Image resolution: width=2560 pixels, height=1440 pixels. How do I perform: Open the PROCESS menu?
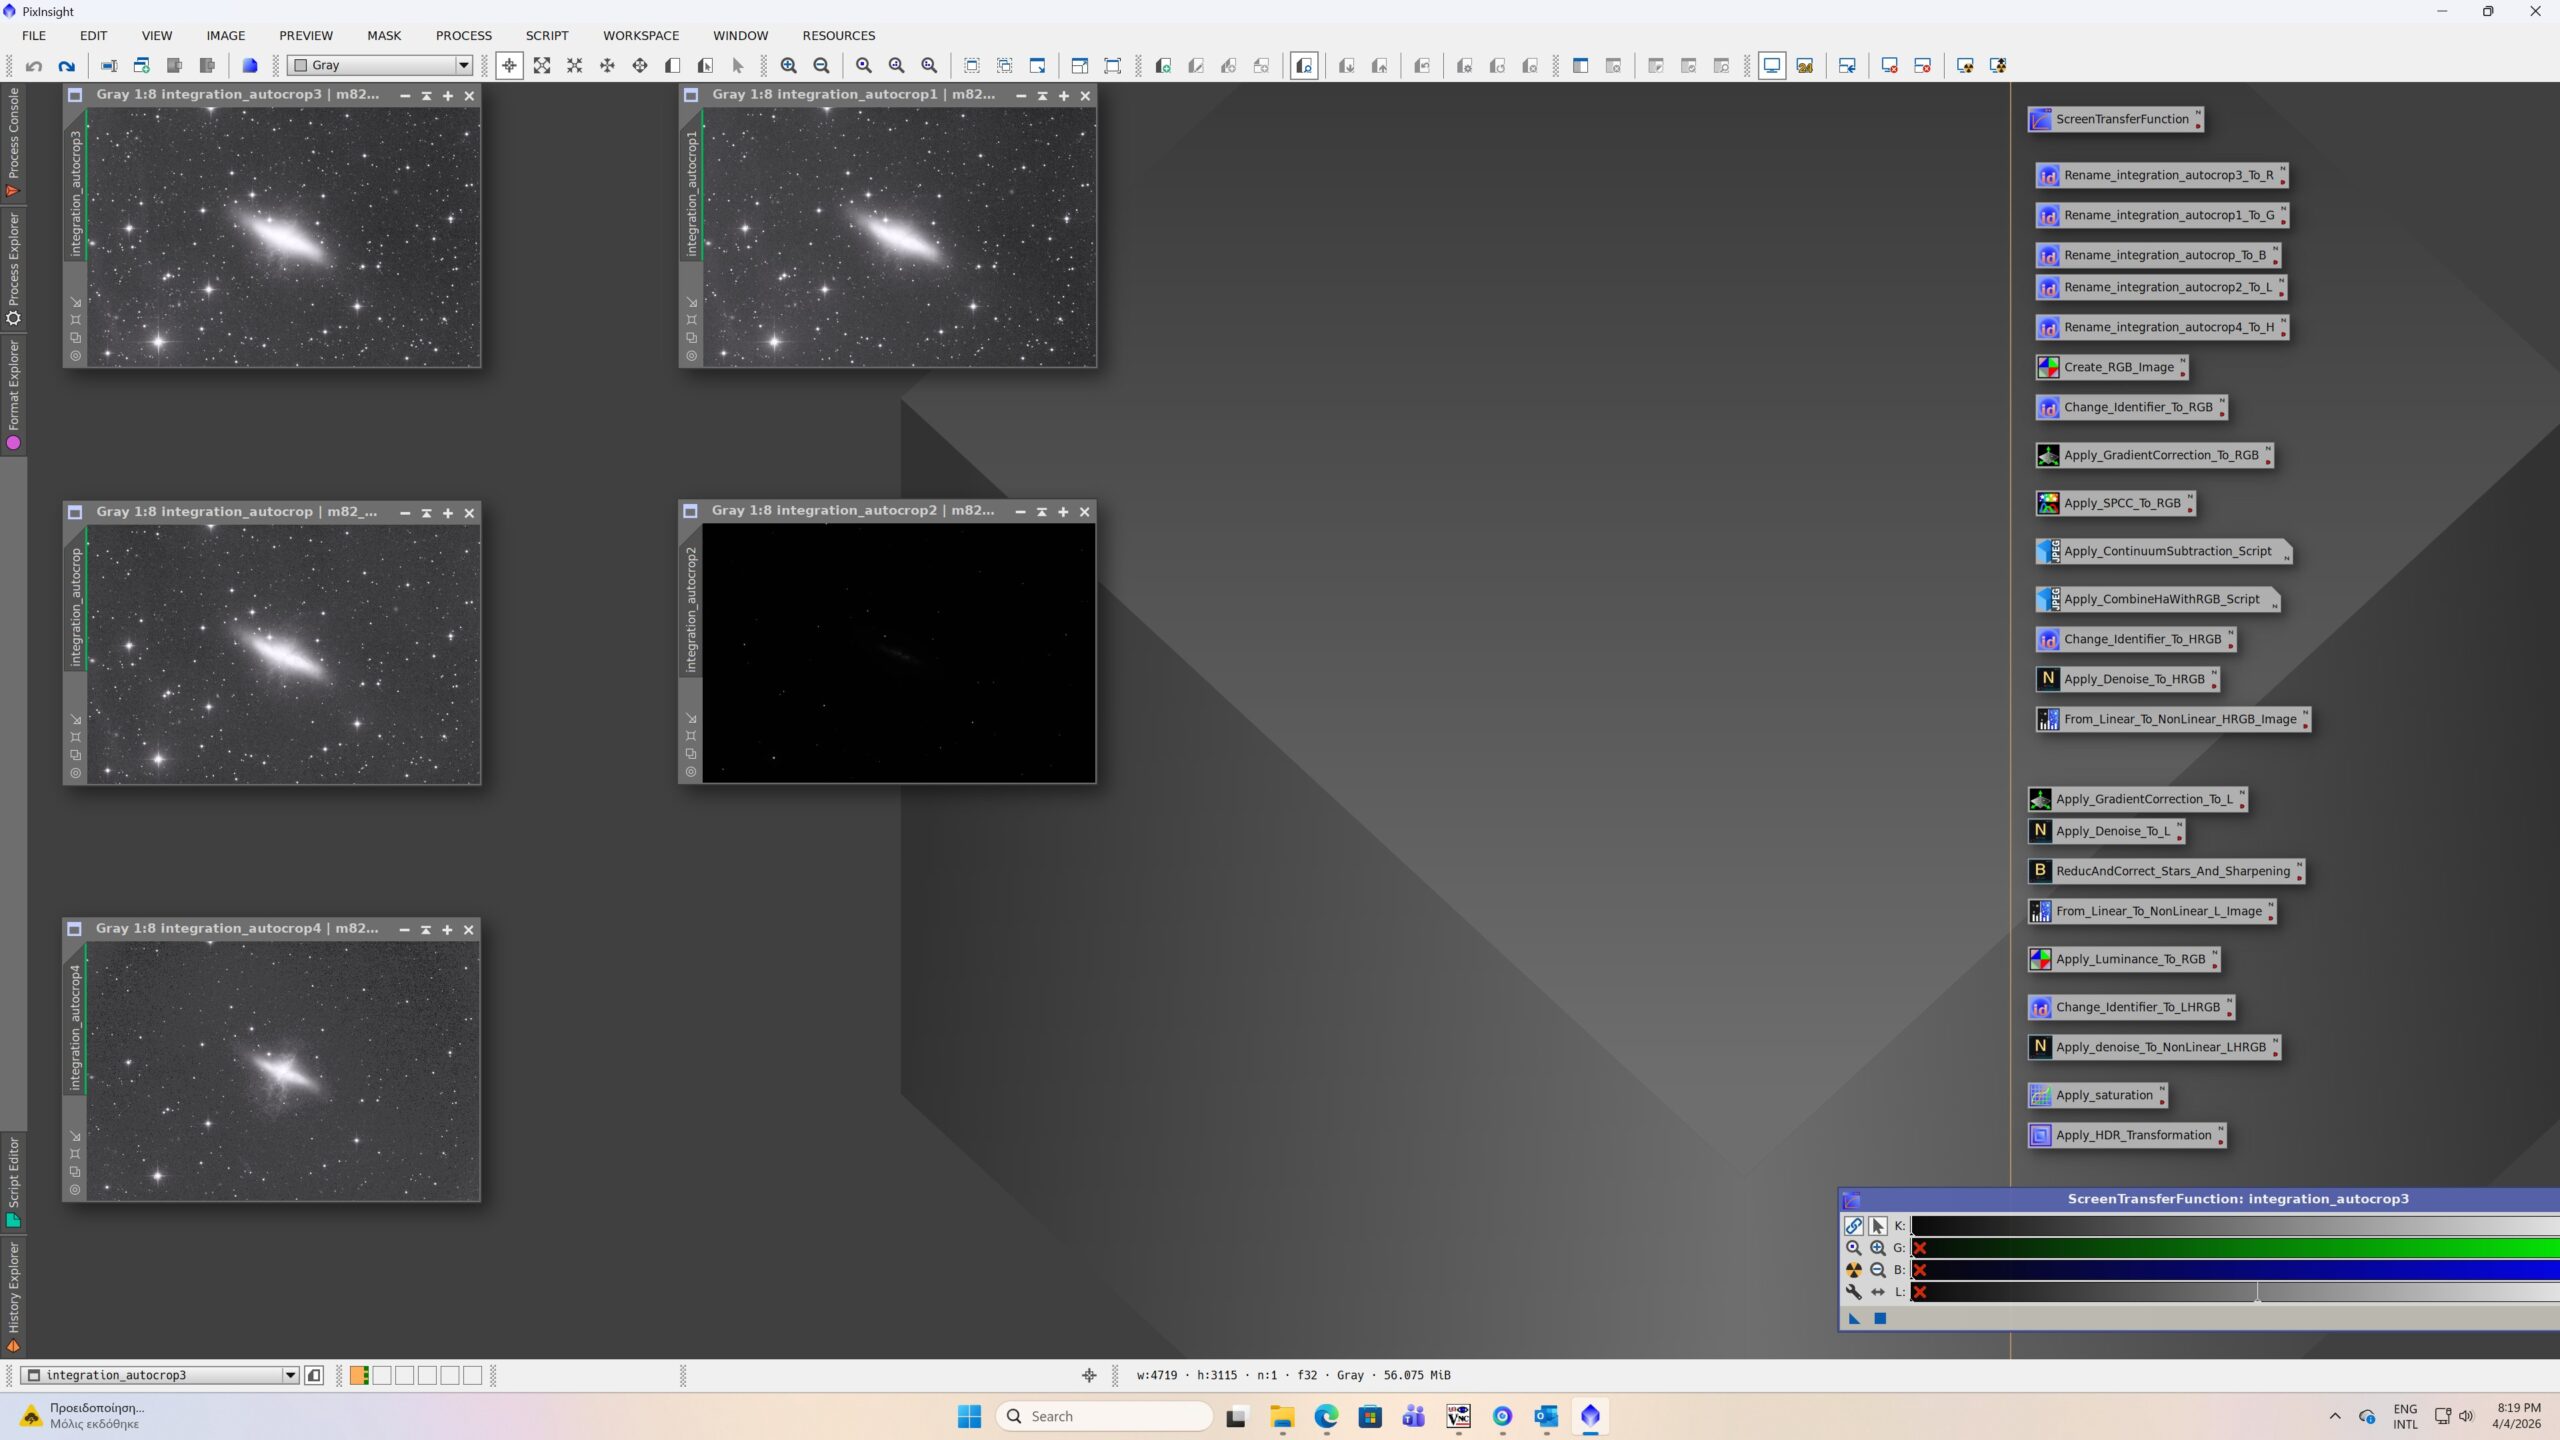coord(463,35)
